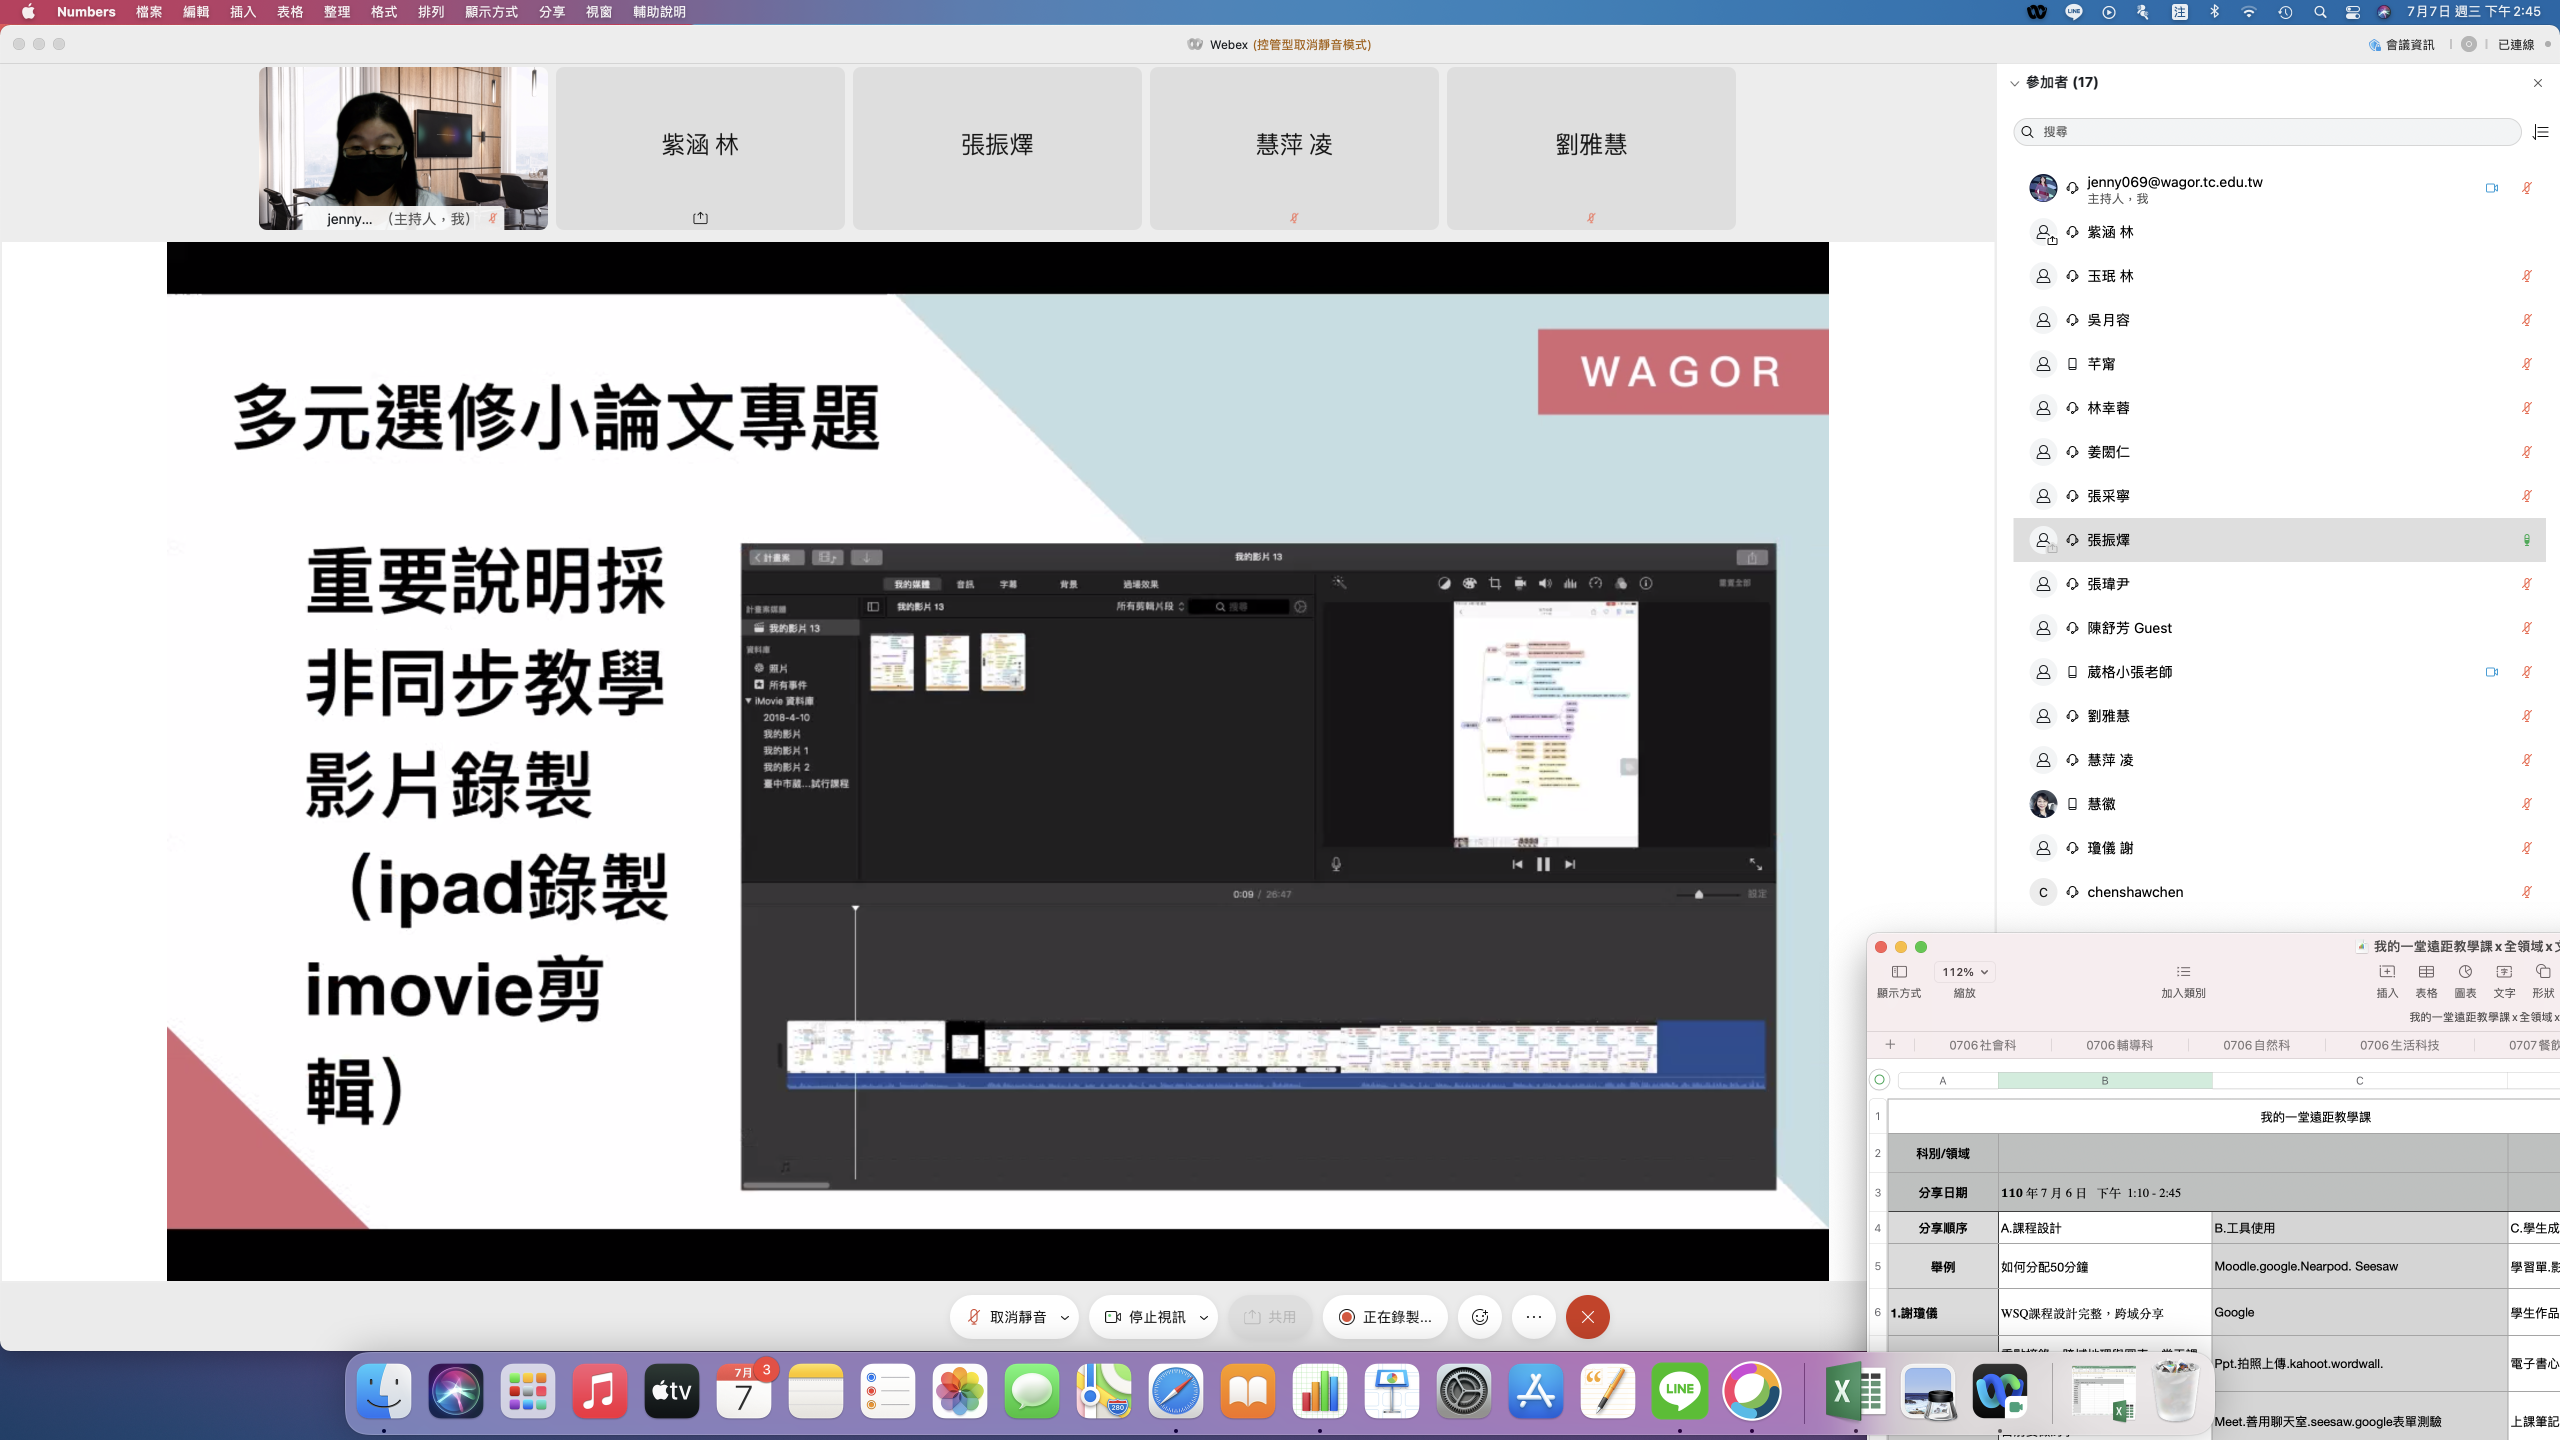Click the participants list sort icon
The image size is (2560, 1440).
click(2540, 132)
